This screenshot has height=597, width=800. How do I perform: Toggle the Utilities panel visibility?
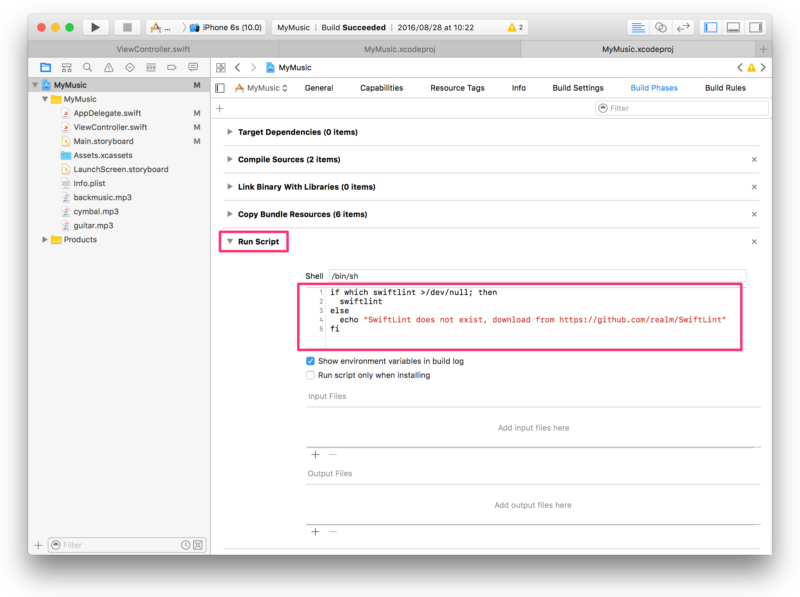click(757, 27)
